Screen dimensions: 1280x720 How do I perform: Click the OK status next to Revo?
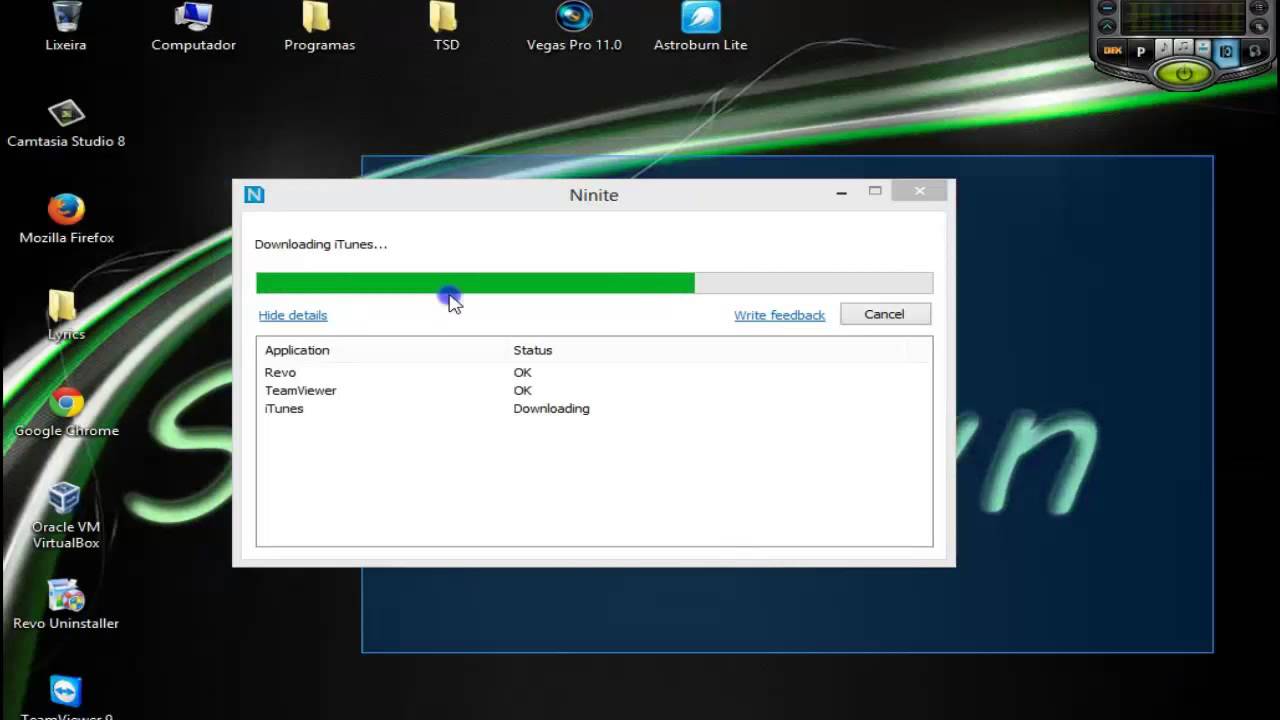[522, 372]
